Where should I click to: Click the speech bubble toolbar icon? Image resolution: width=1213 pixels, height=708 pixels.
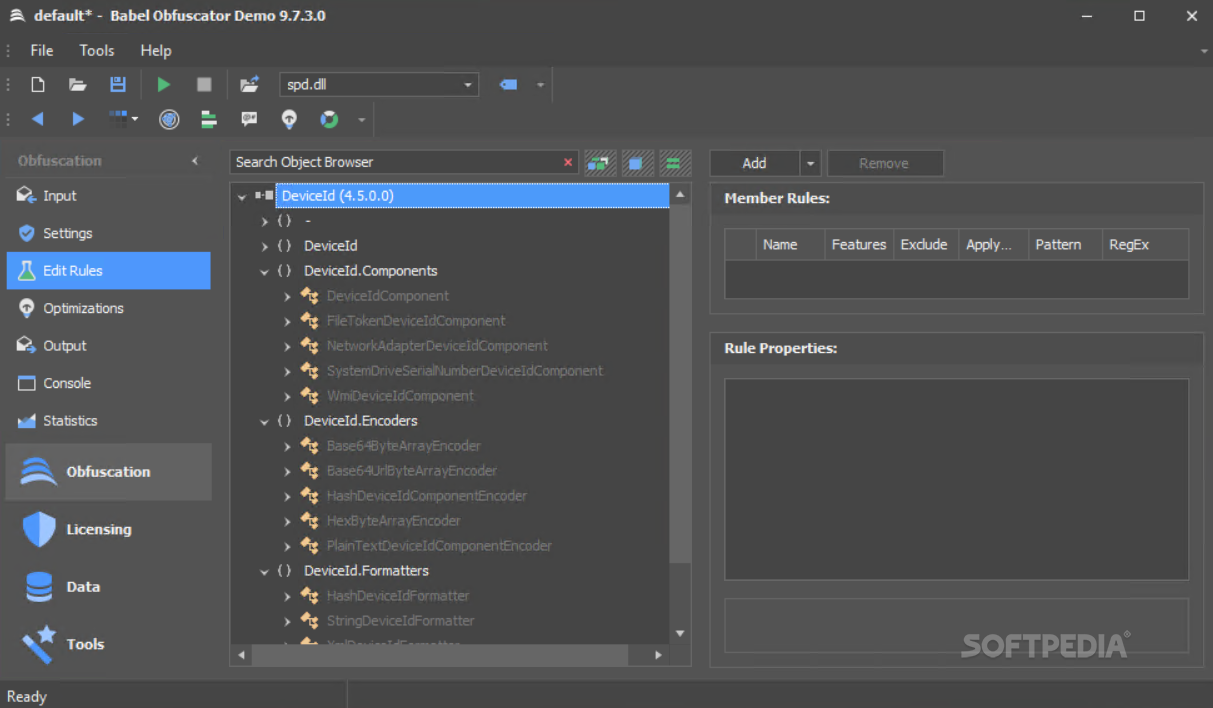pyautogui.click(x=249, y=119)
